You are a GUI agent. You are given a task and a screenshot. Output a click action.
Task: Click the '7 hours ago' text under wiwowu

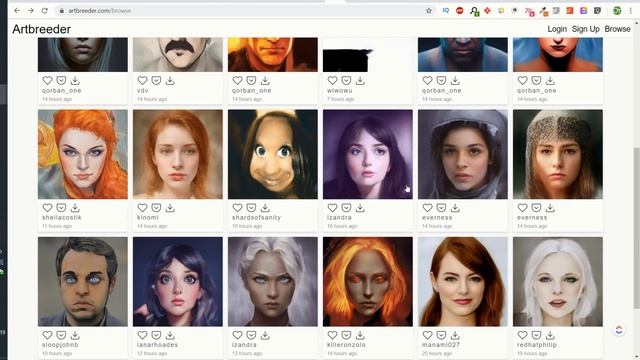tap(340, 99)
